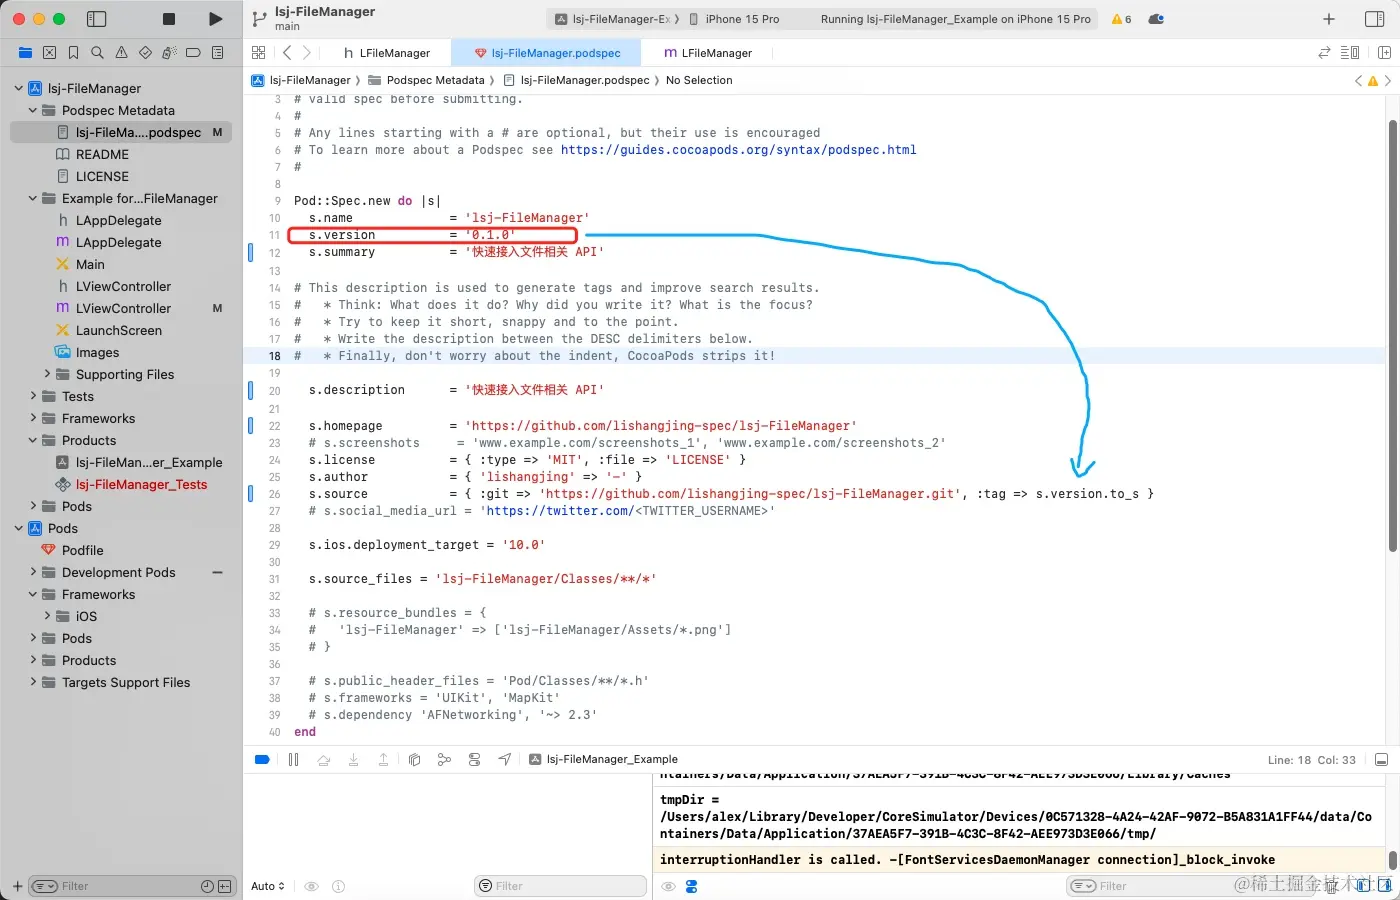
Task: Expand the iOS frameworks folder
Action: (x=47, y=616)
